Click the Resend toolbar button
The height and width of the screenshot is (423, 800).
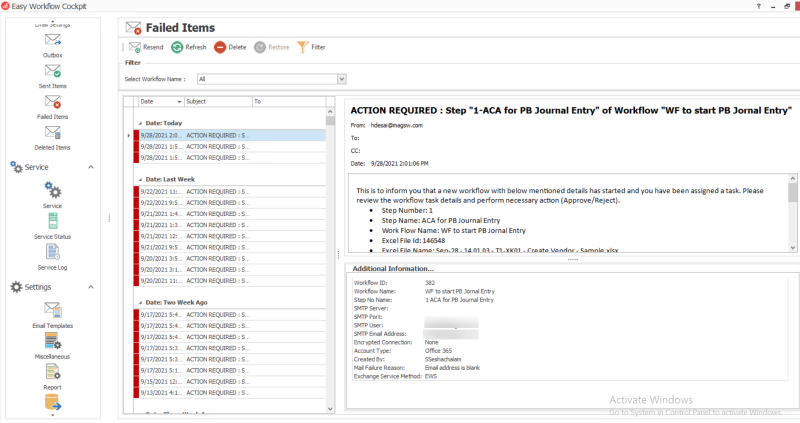[x=146, y=47]
